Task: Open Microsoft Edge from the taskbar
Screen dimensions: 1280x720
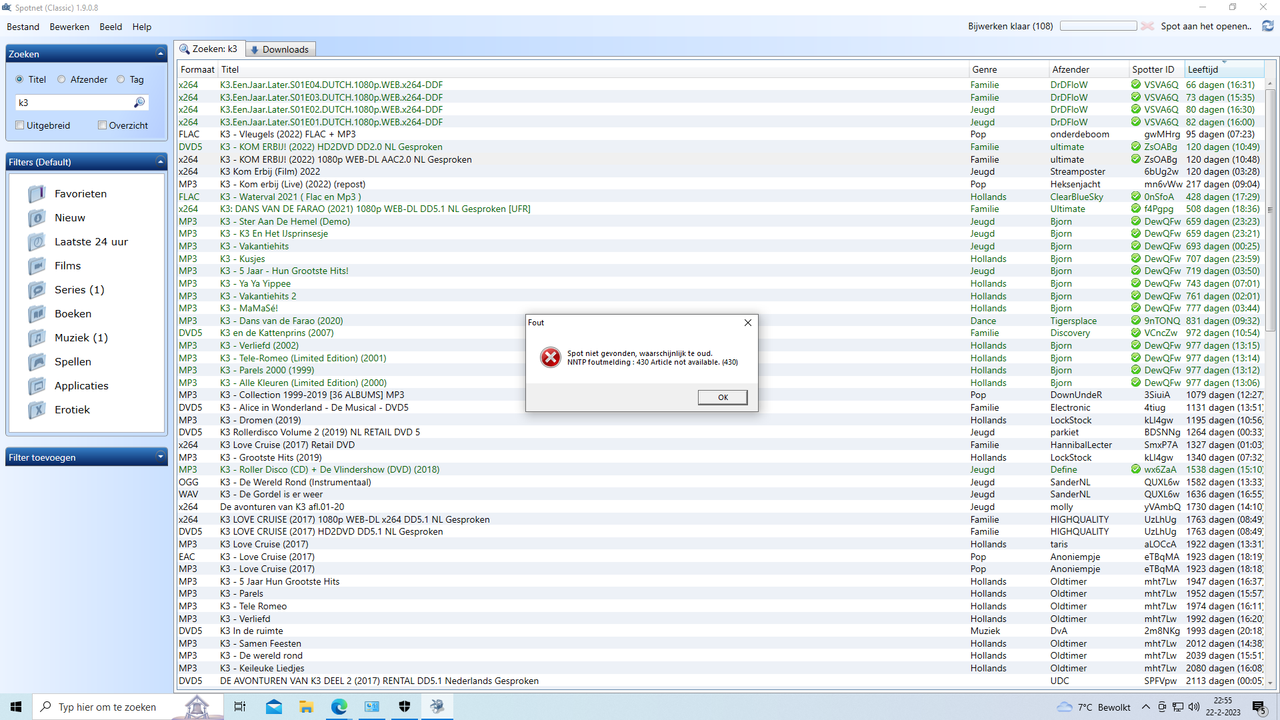Action: tap(340, 707)
